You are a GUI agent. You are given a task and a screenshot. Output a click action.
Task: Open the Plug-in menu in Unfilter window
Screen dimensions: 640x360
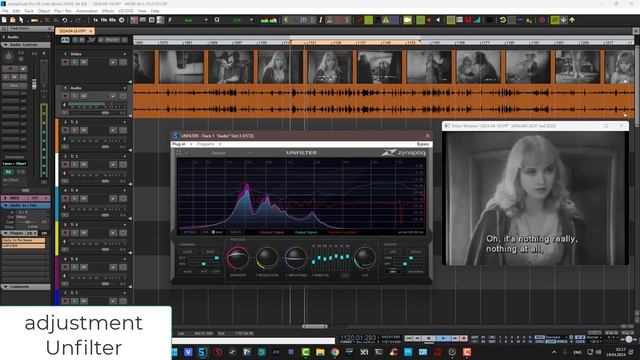click(178, 144)
